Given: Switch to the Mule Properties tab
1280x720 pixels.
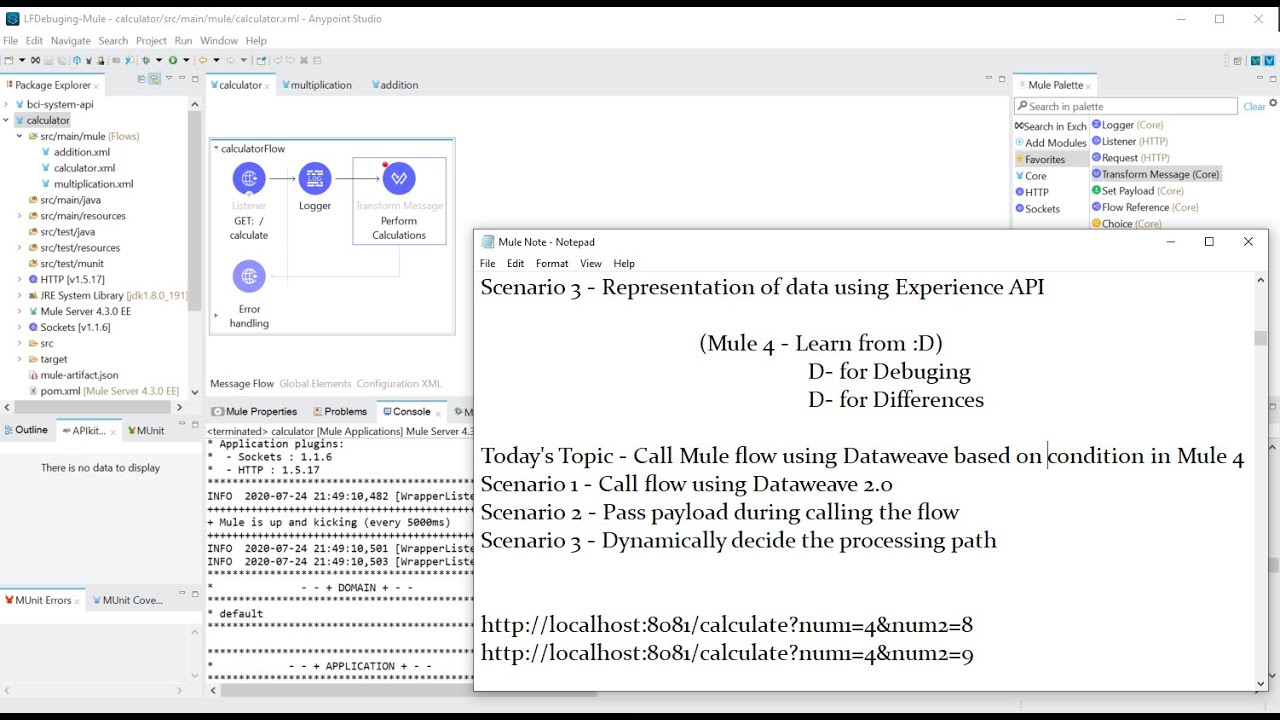Looking at the screenshot, I should tap(255, 411).
